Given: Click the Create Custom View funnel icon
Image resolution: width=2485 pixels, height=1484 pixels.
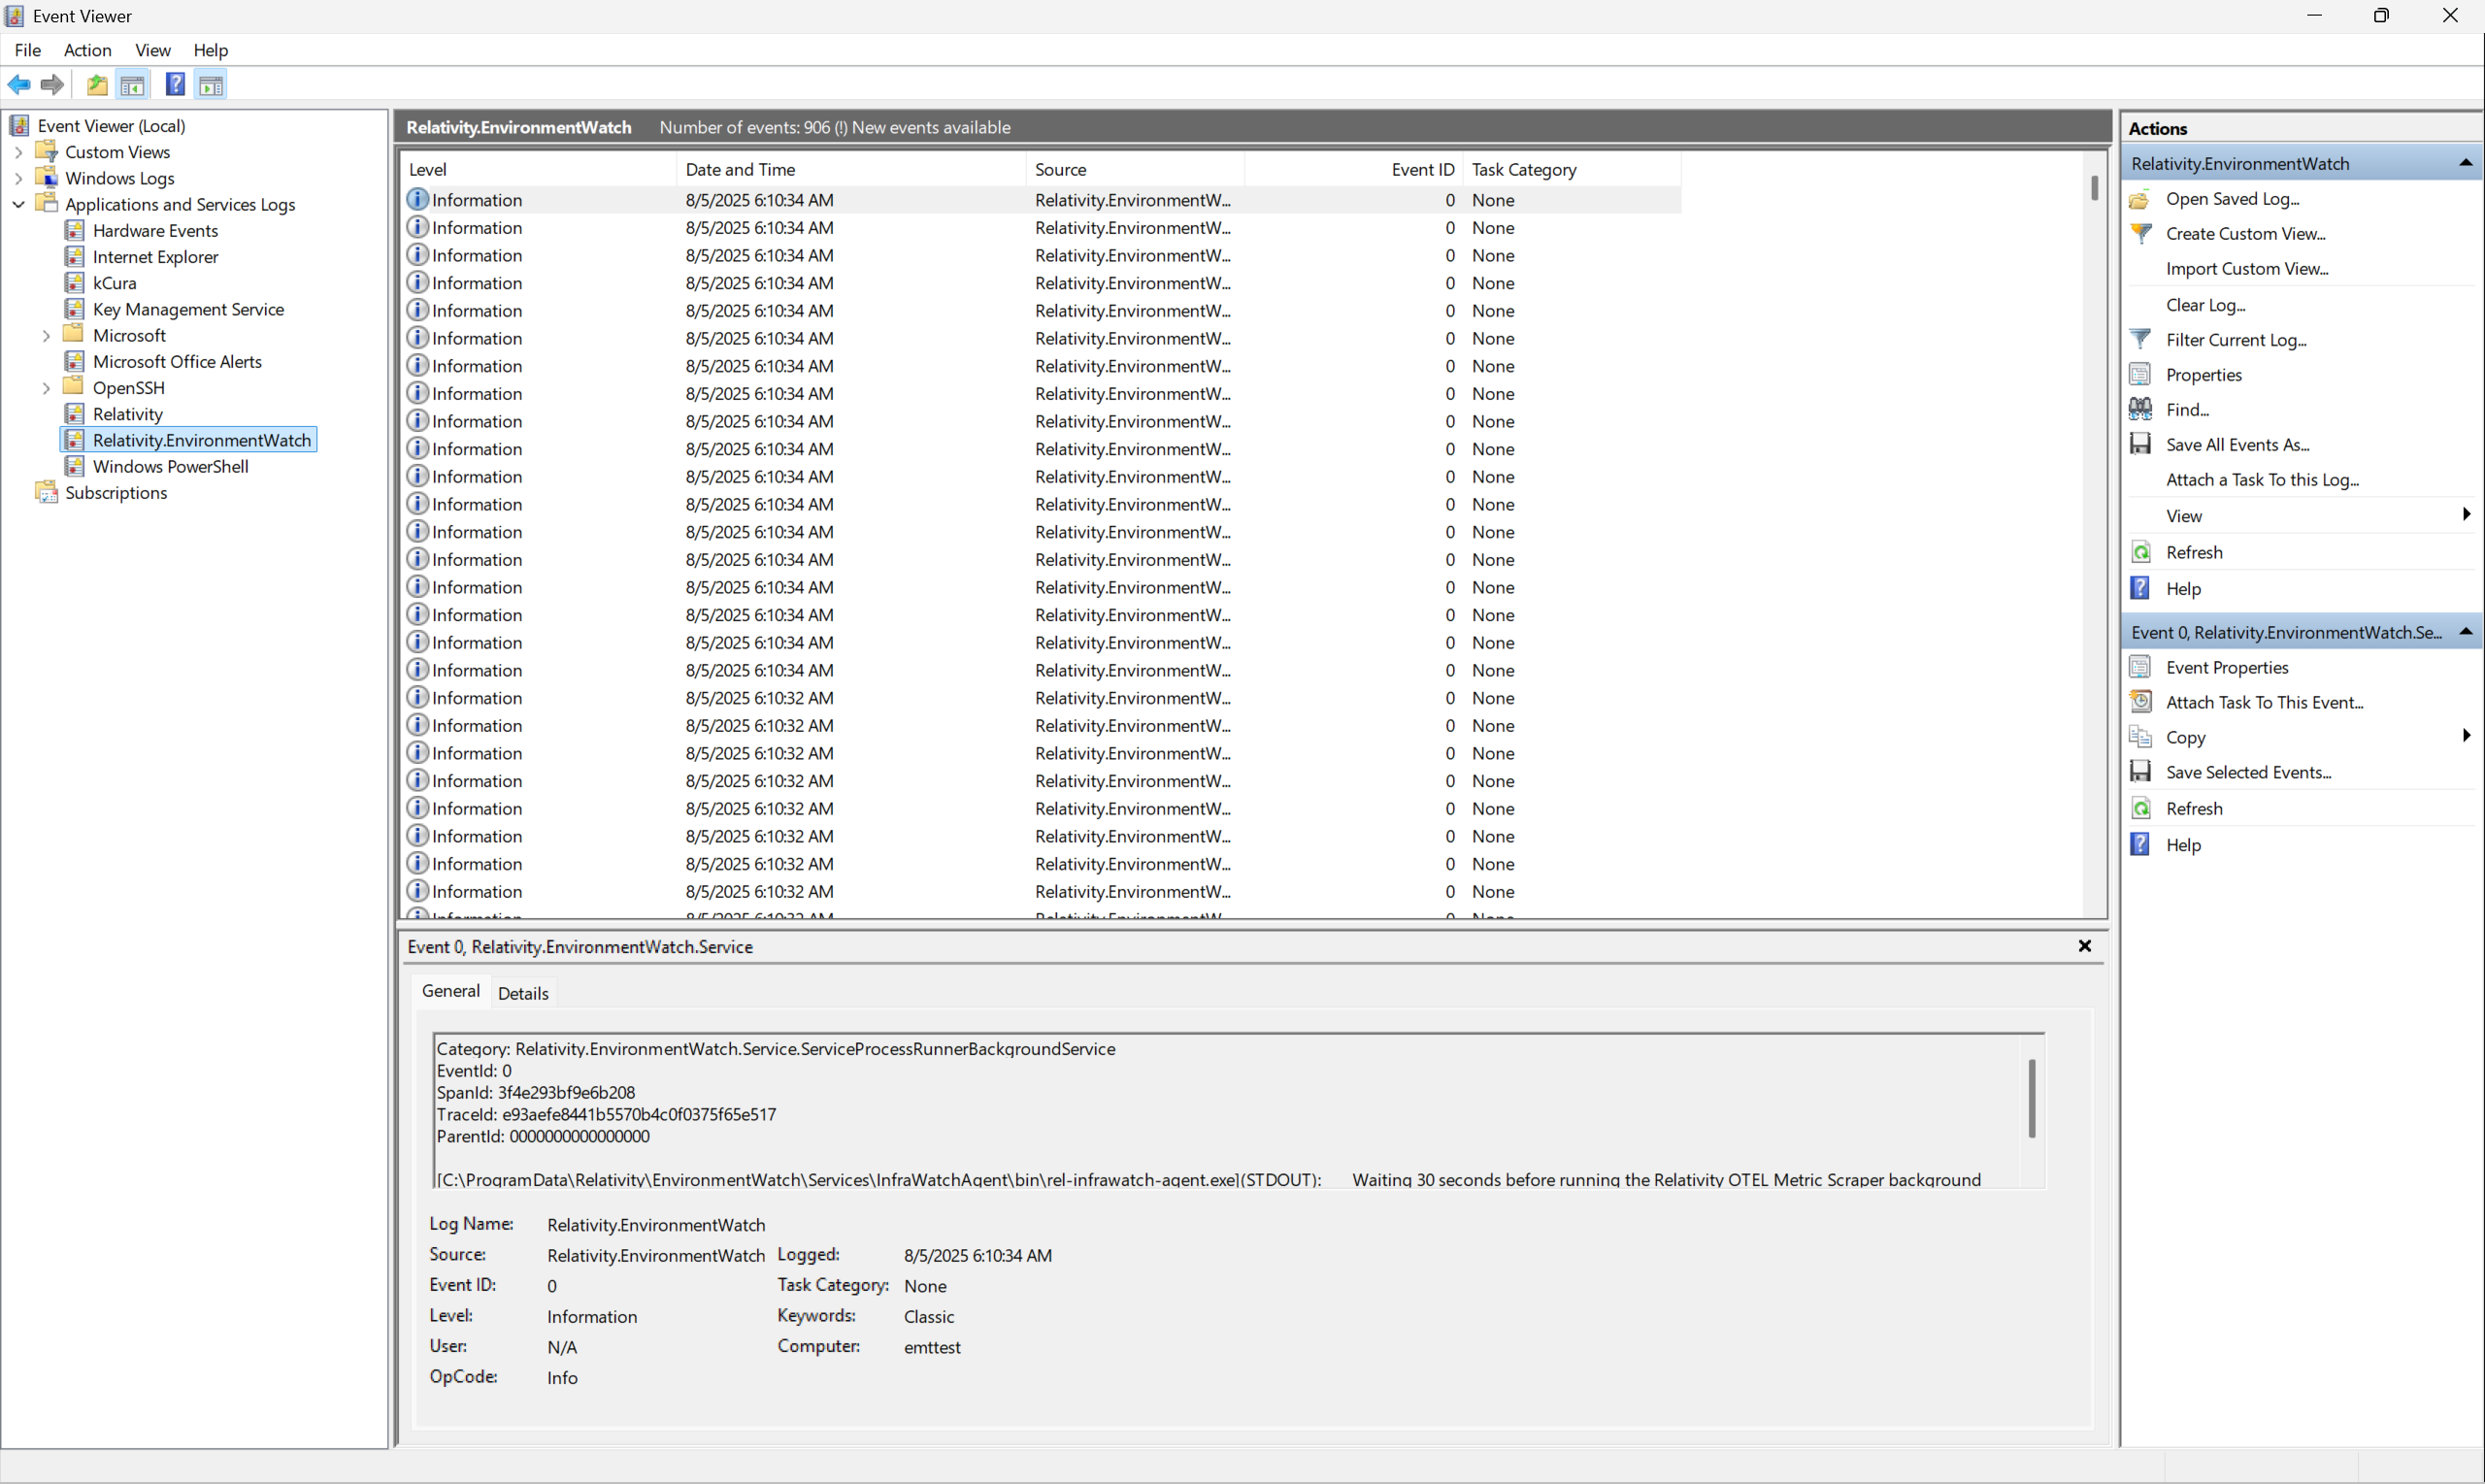Looking at the screenshot, I should click(2141, 233).
